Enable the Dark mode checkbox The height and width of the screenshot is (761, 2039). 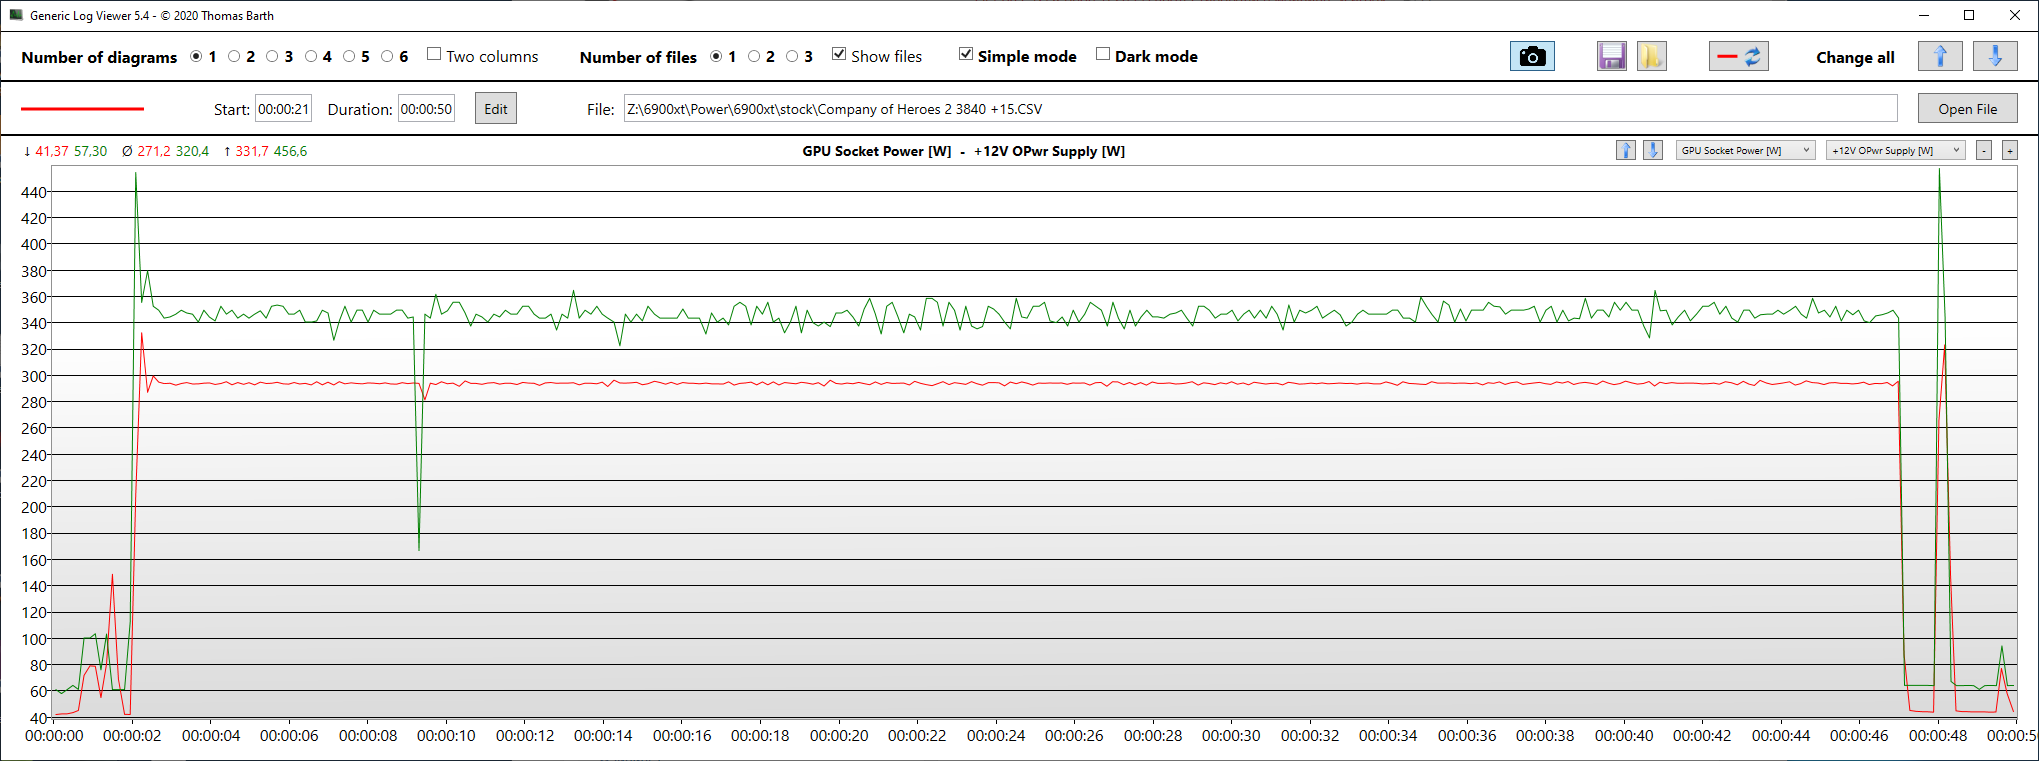[x=1103, y=54]
